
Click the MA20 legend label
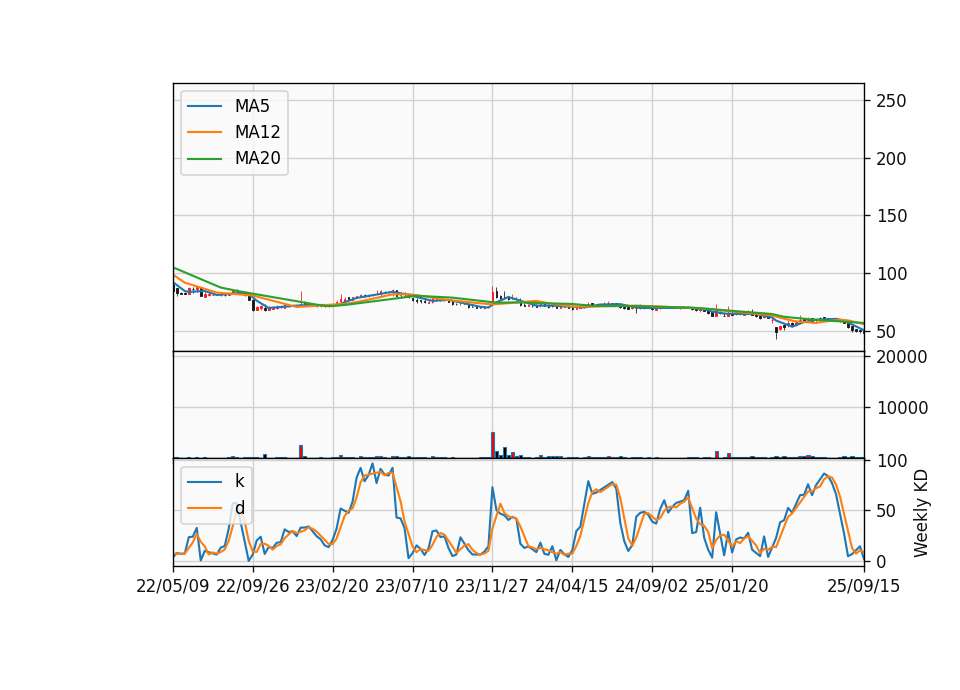257,158
